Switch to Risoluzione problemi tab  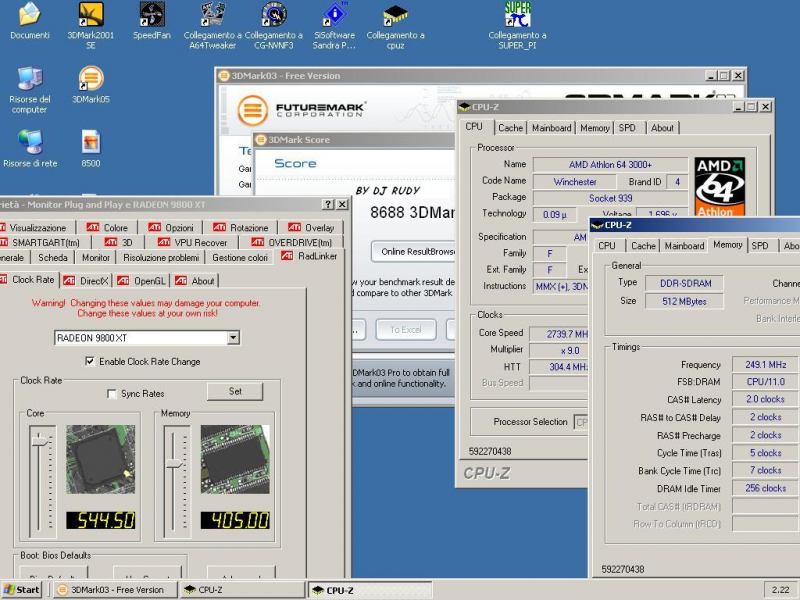tap(161, 258)
